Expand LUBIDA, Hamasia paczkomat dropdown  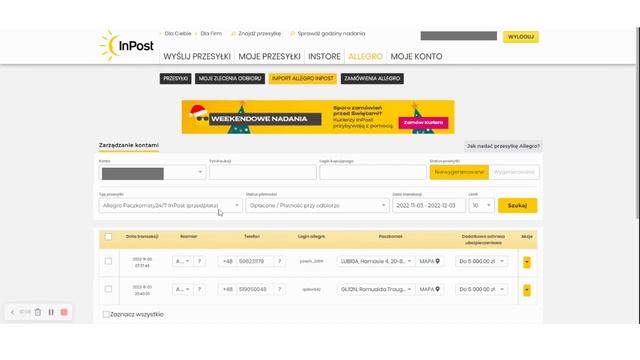point(376,261)
